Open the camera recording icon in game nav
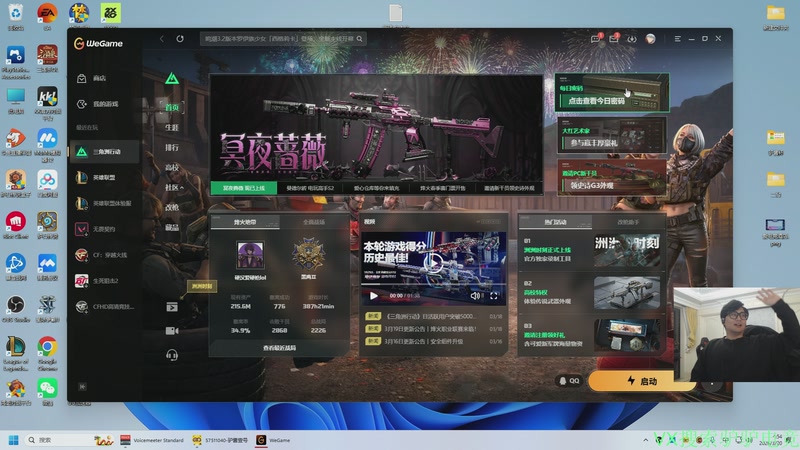Viewport: 800px width, 450px height. pyautogui.click(x=172, y=331)
